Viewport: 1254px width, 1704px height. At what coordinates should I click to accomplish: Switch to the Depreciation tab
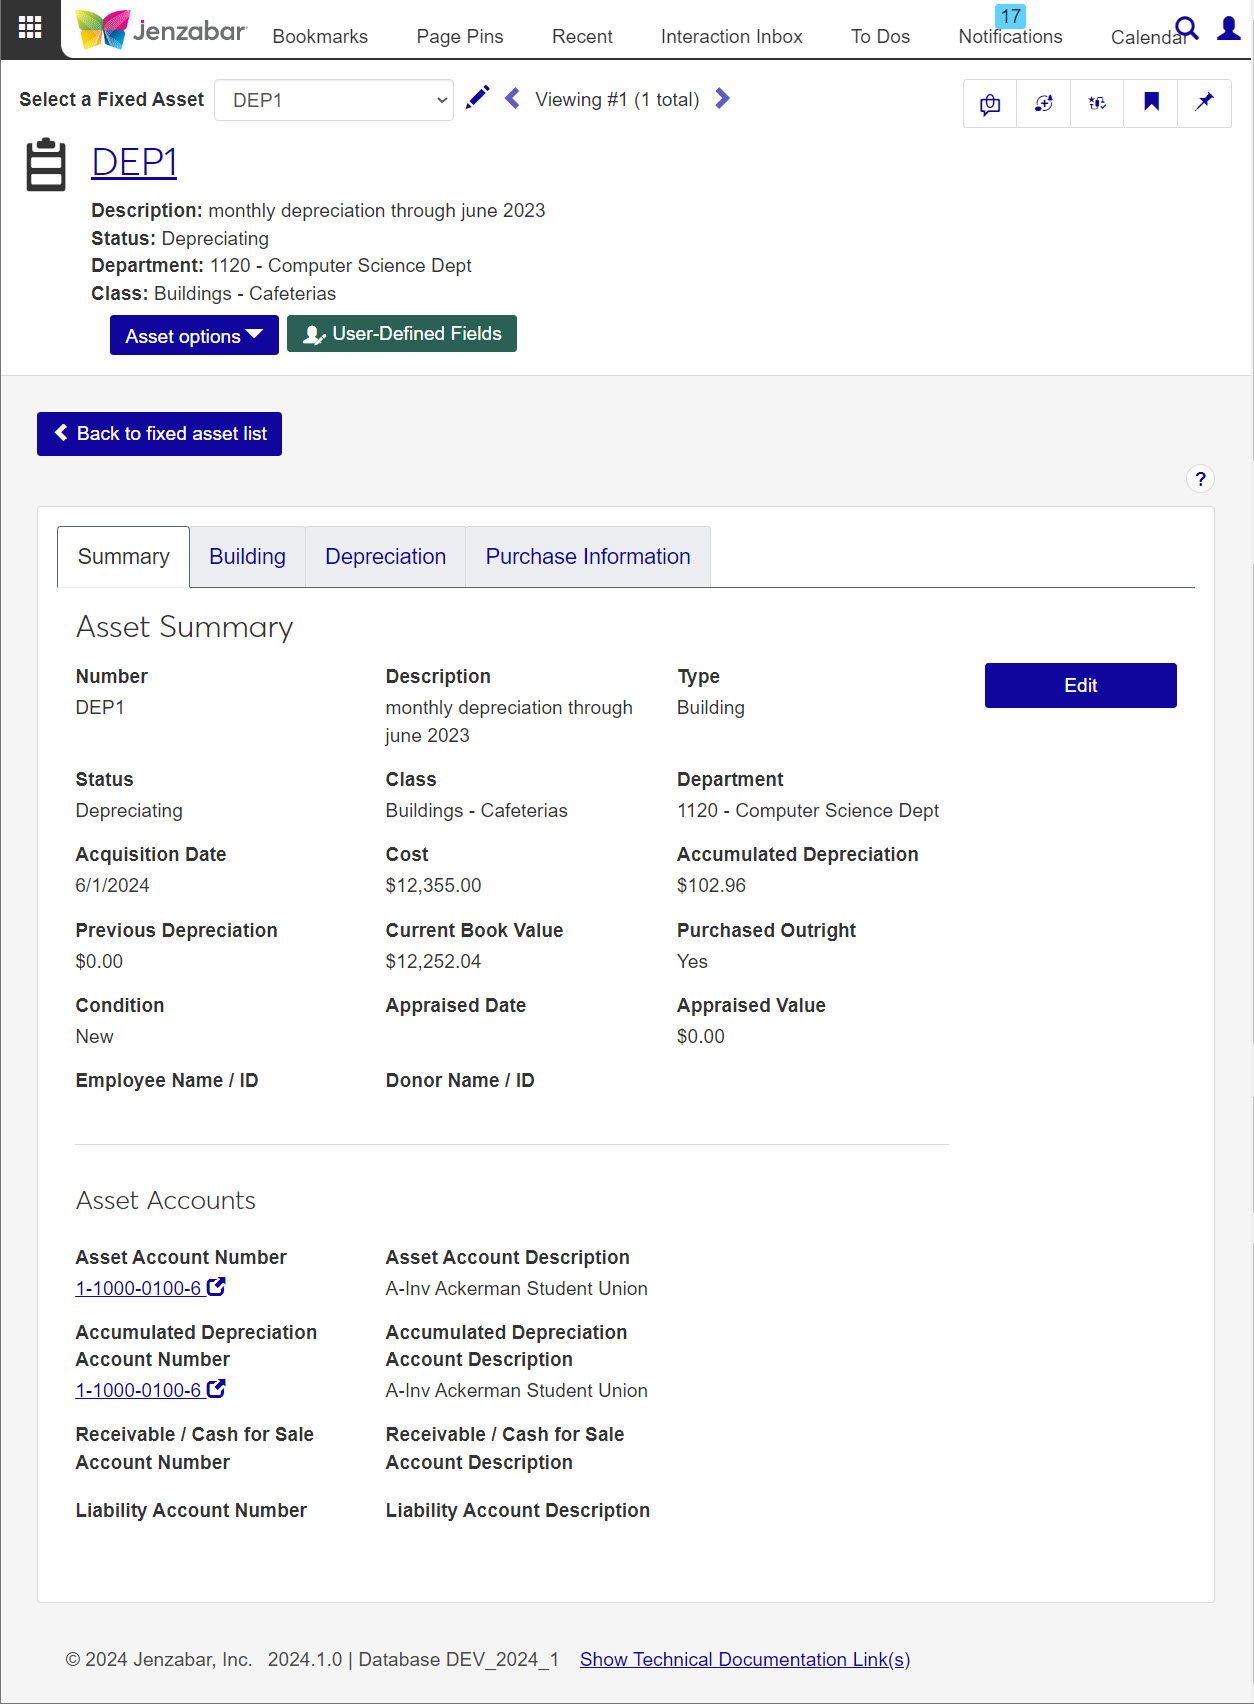[x=385, y=557]
